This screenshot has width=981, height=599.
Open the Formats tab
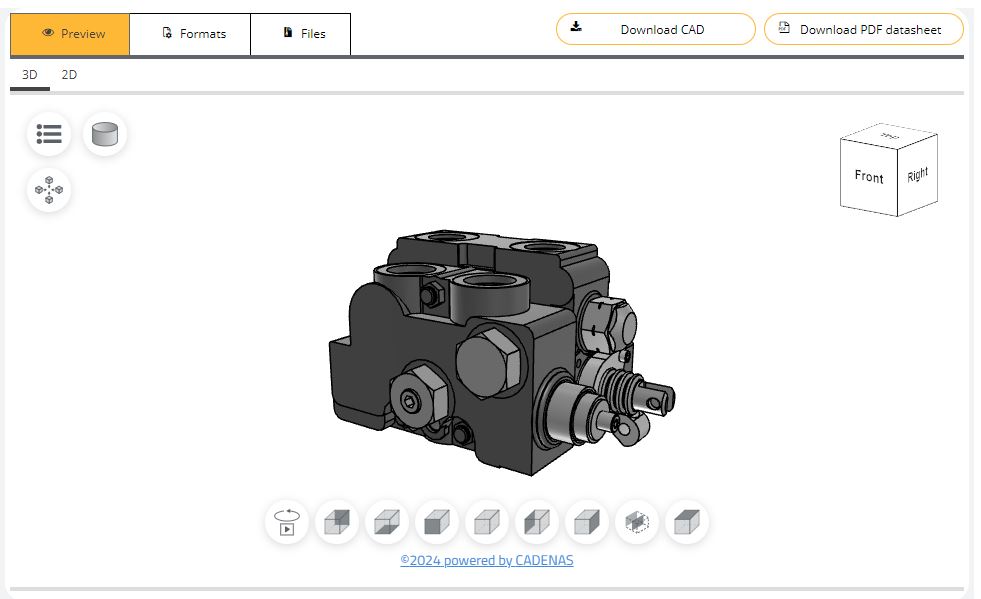[x=190, y=33]
